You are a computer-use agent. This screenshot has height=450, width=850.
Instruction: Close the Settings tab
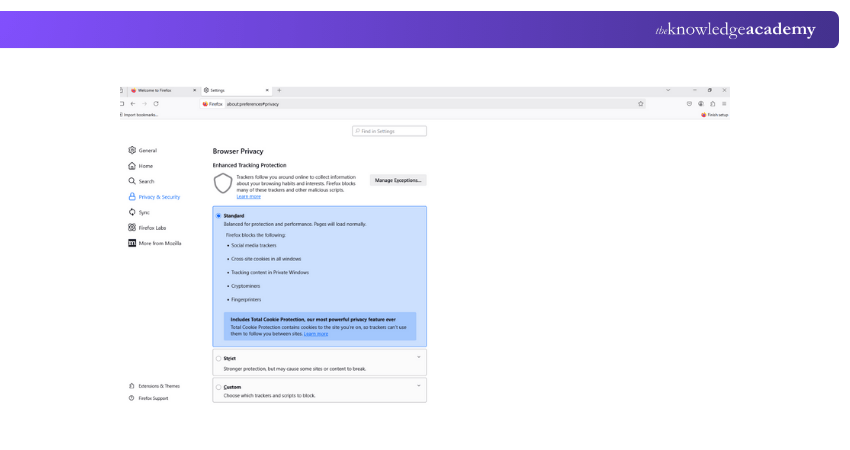pos(267,91)
